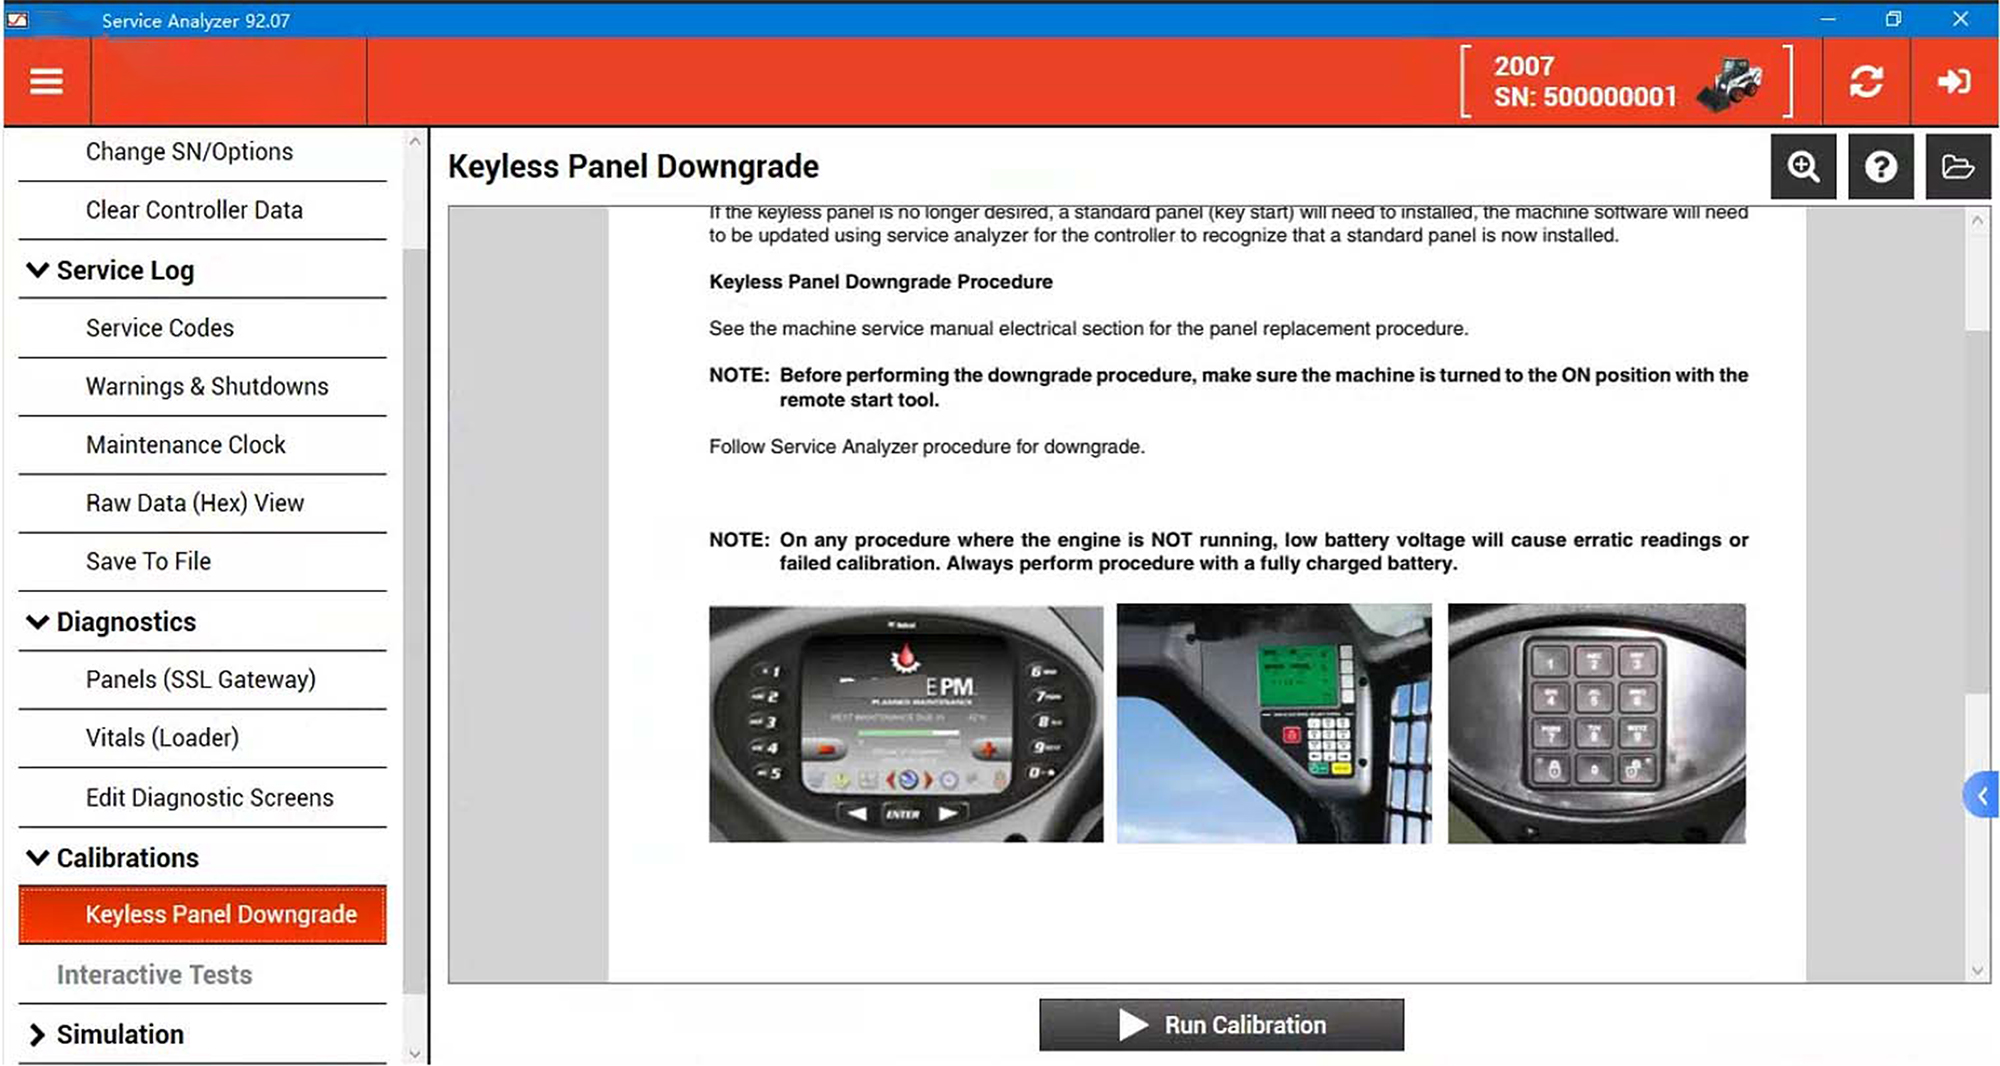Image resolution: width=2000 pixels, height=1066 pixels.
Task: Collapse the Service Log section
Action: (37, 270)
